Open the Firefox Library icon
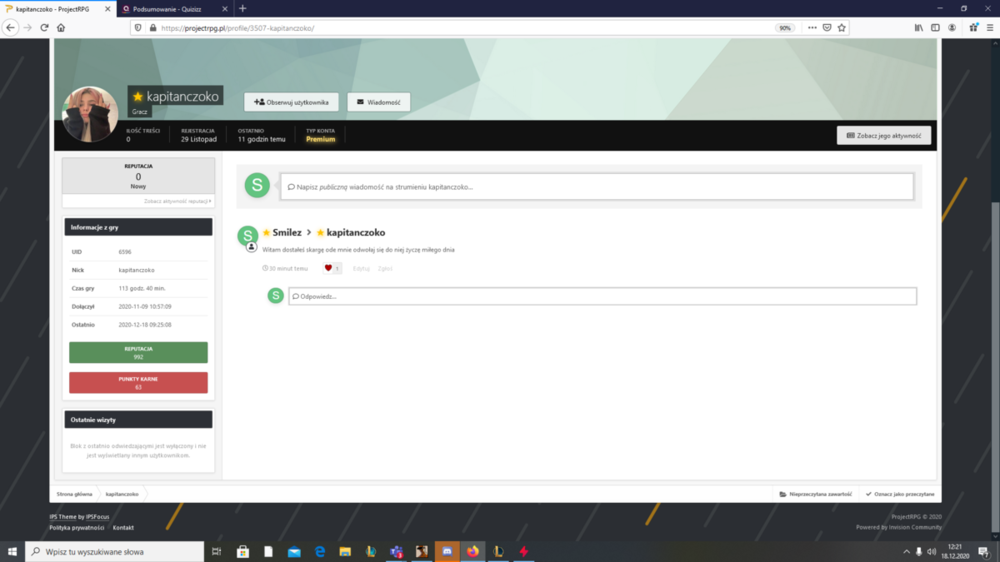This screenshot has height=562, width=1000. (918, 28)
